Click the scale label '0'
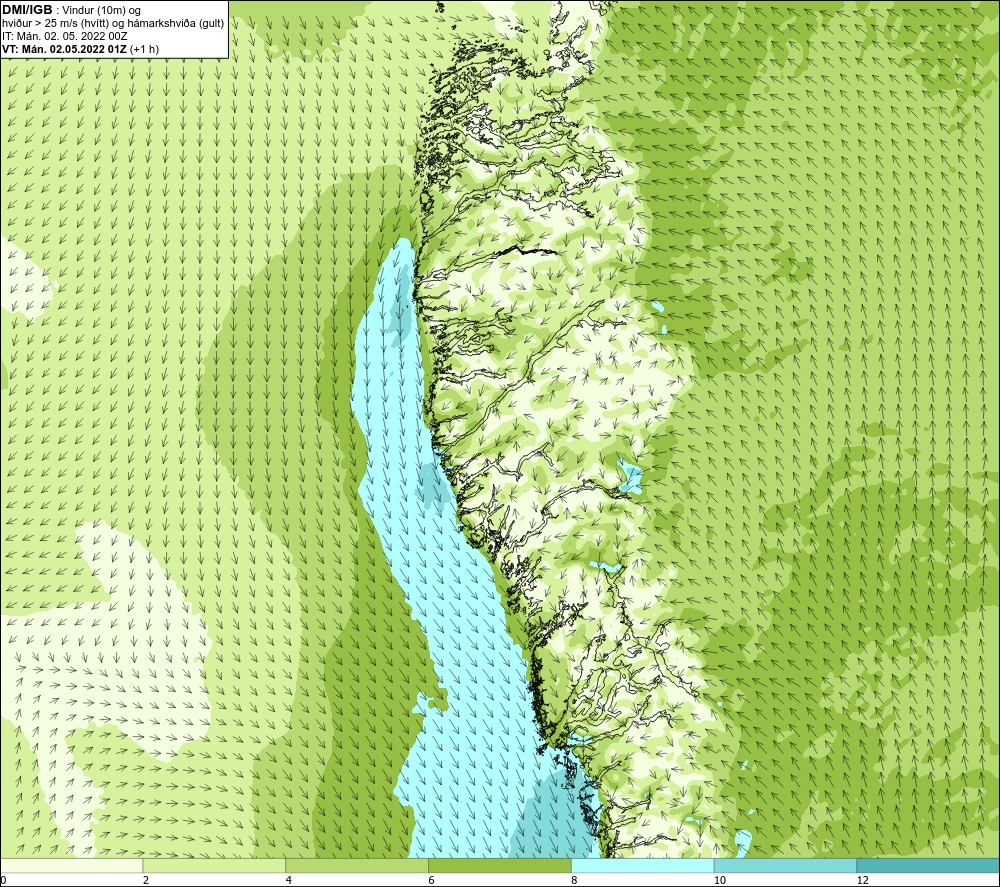1000x887 pixels. [3, 880]
